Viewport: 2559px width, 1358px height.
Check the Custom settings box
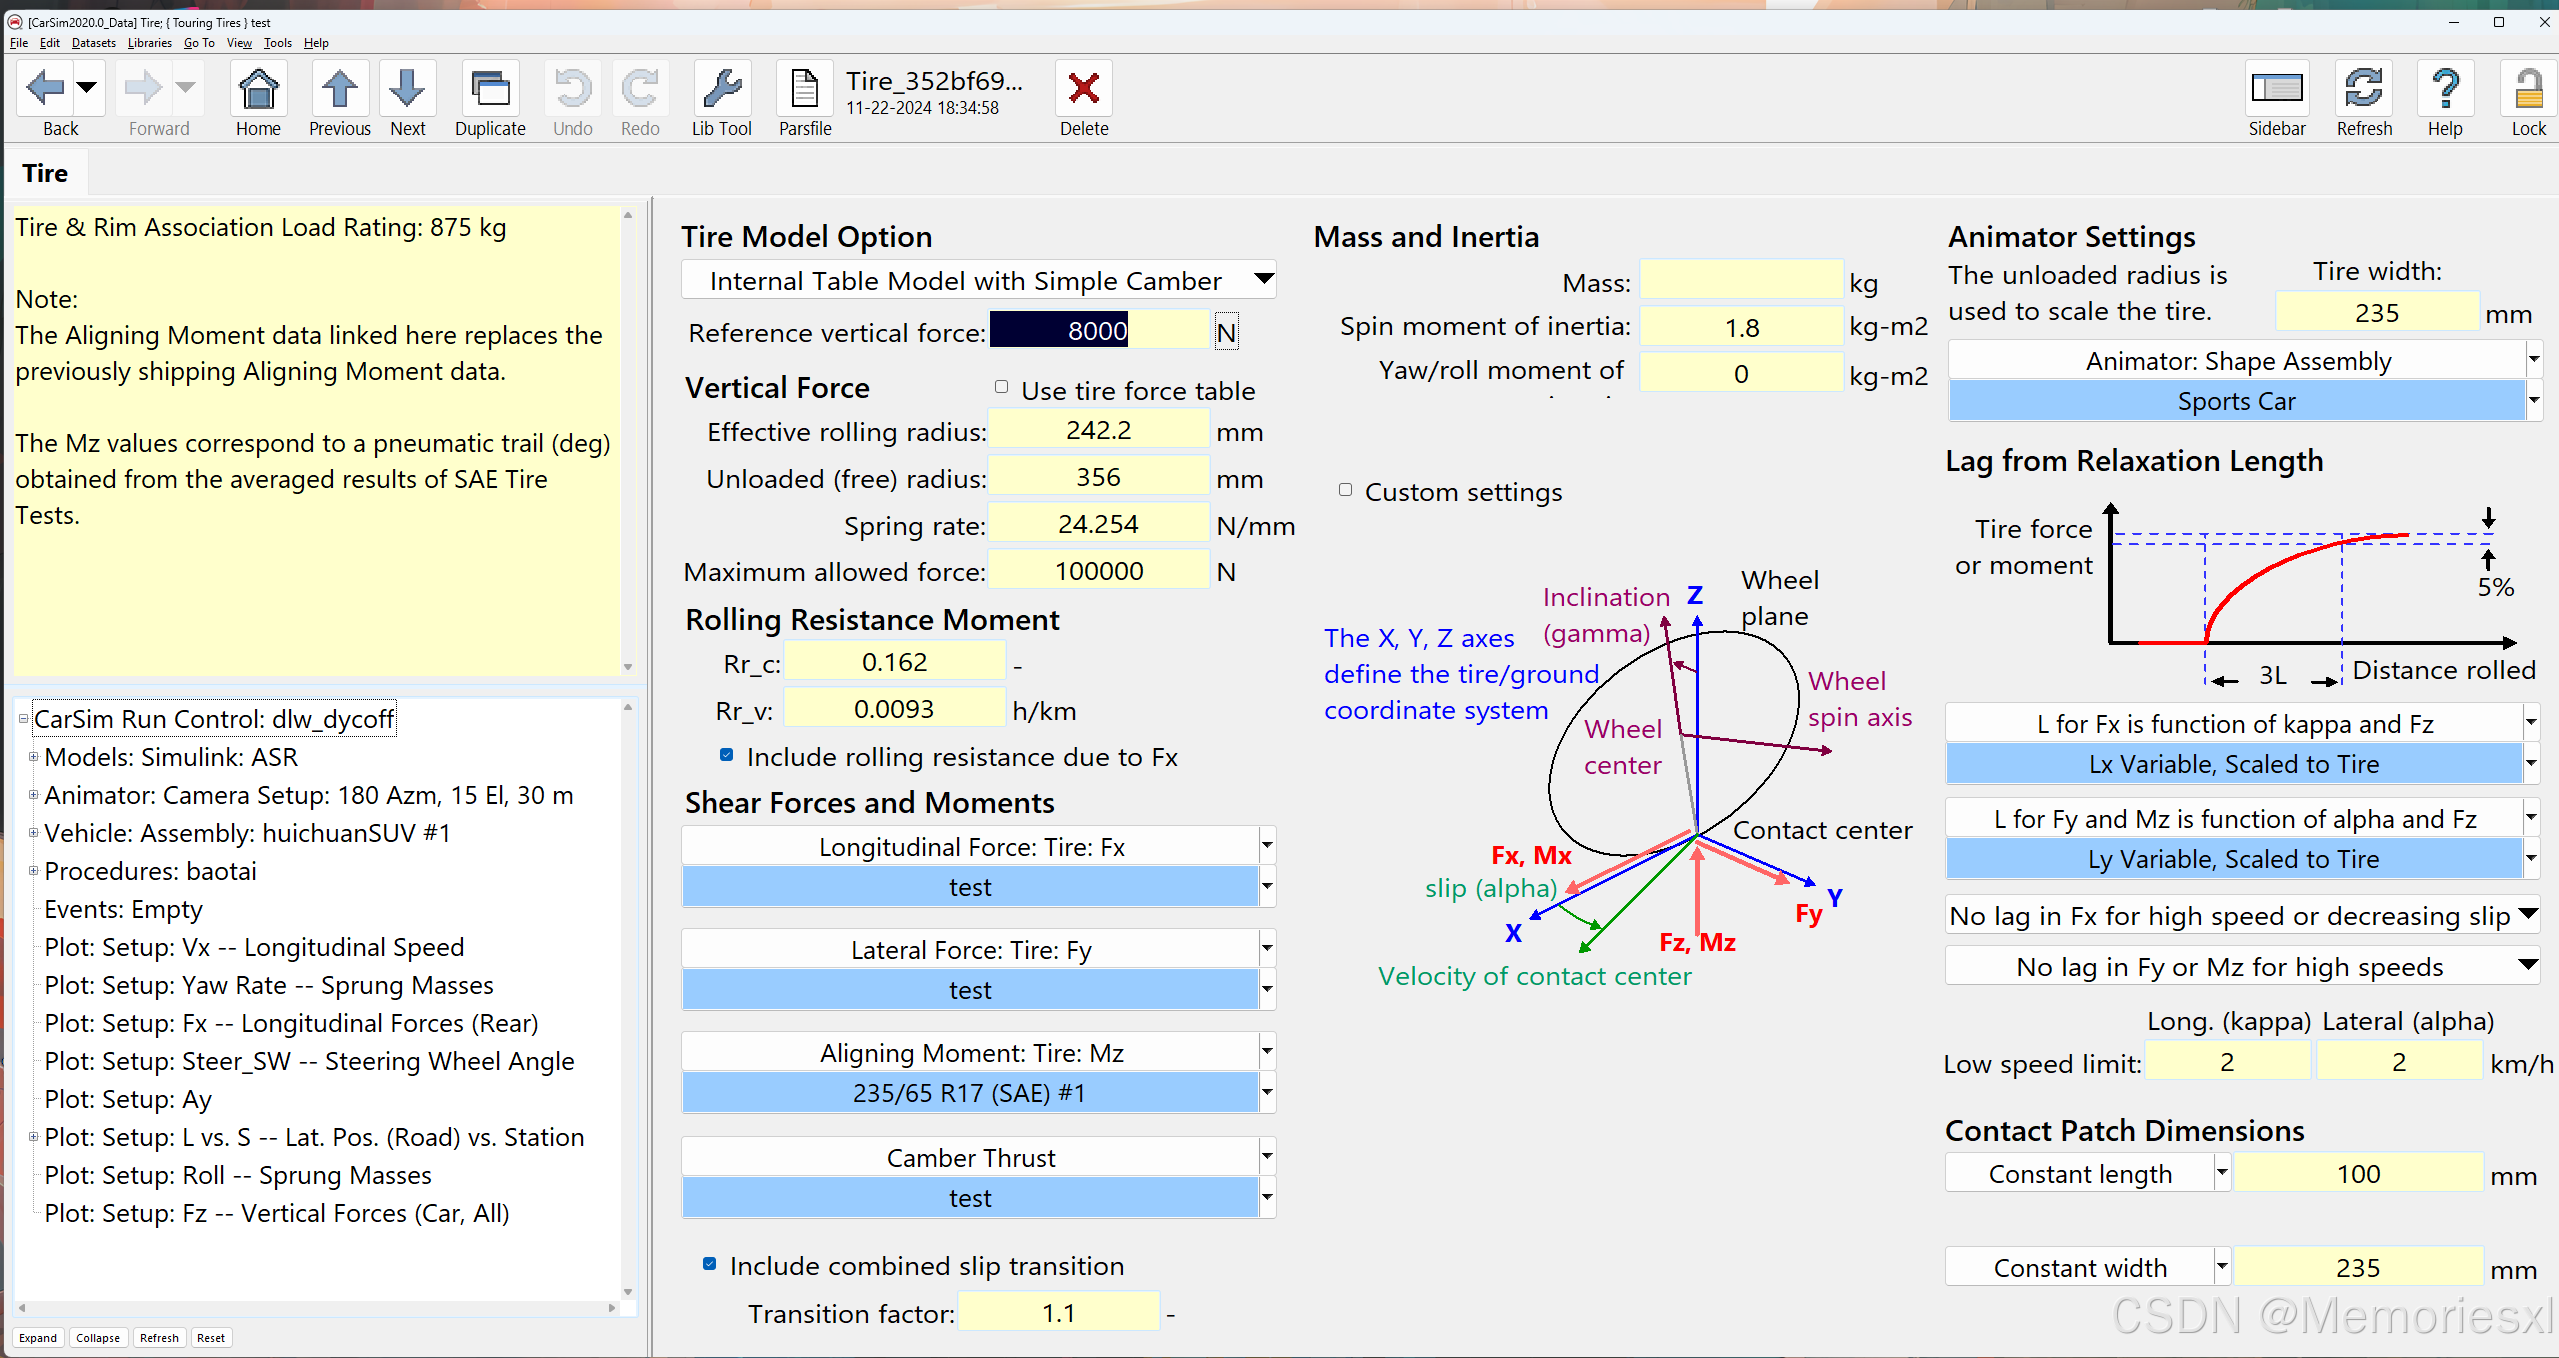click(x=1345, y=490)
